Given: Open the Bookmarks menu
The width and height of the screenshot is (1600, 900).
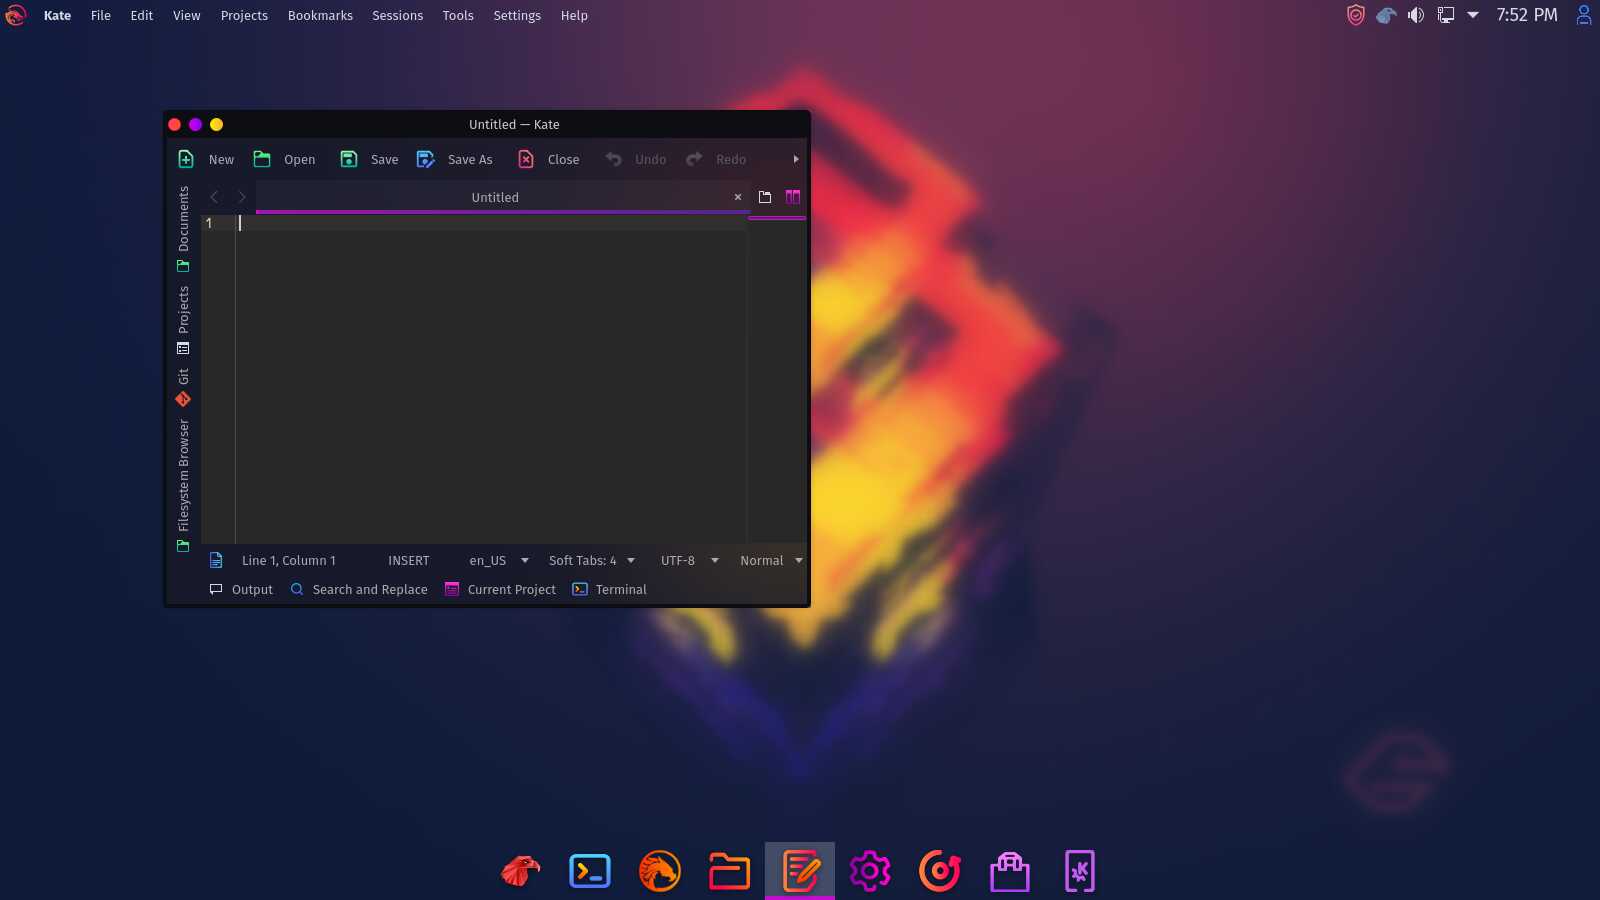Looking at the screenshot, I should (320, 15).
